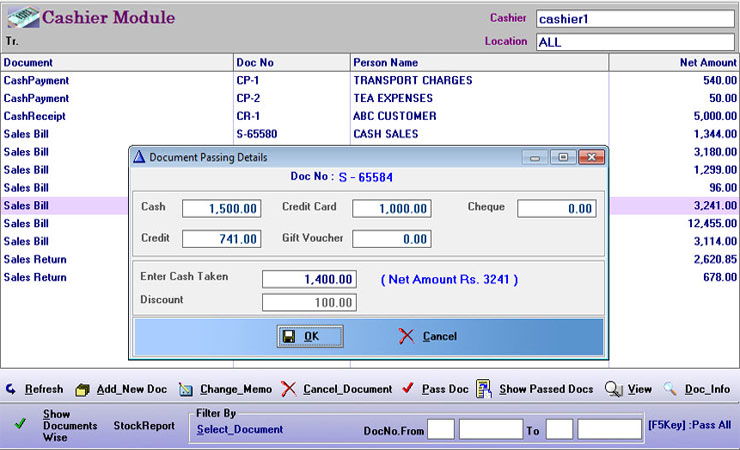Screen dimensions: 740x450
Task: Click the Change_Memo pencil icon
Action: (186, 390)
